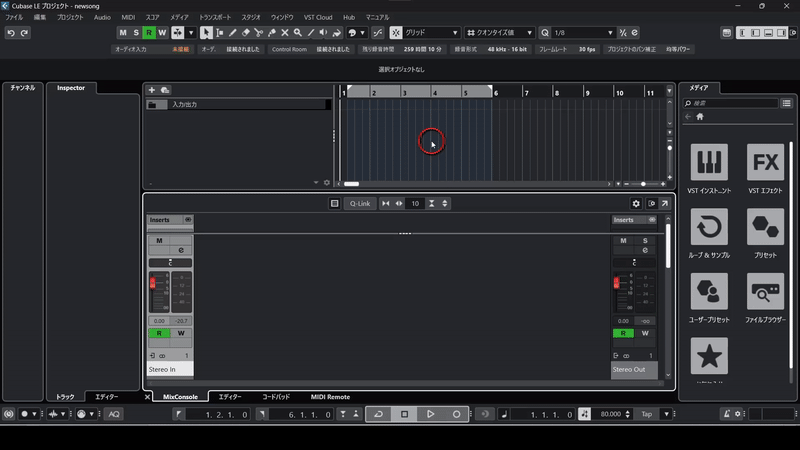Click the Q-Link button
Screen dimensions: 800x450
coord(360,204)
